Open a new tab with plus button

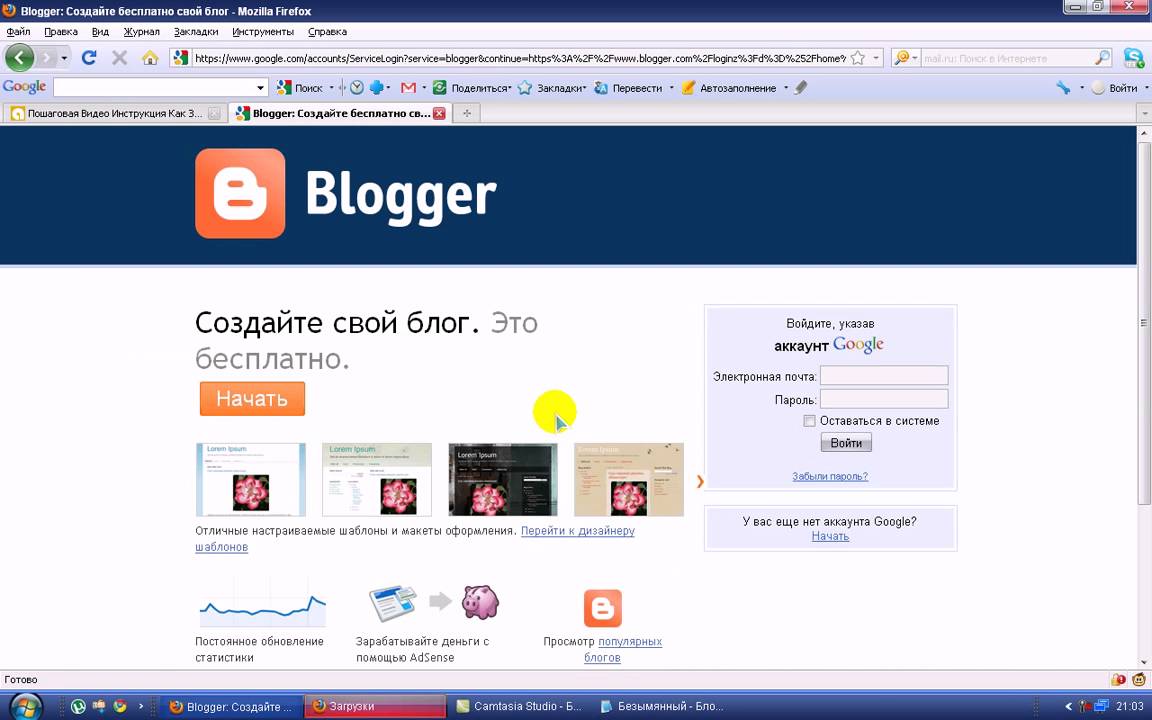point(467,113)
